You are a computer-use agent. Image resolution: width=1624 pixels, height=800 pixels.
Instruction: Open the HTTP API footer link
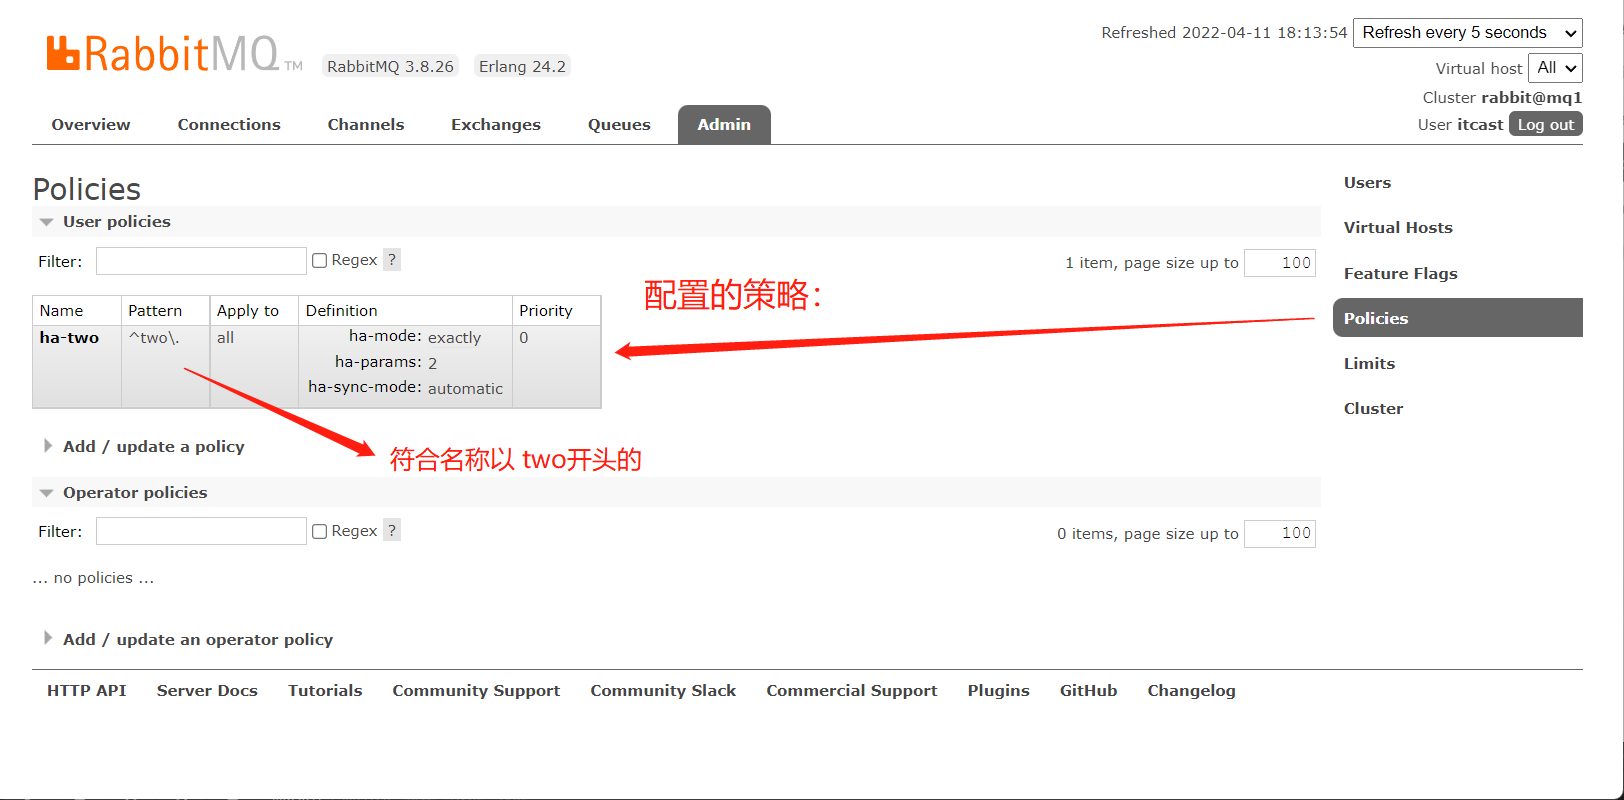coord(87,691)
